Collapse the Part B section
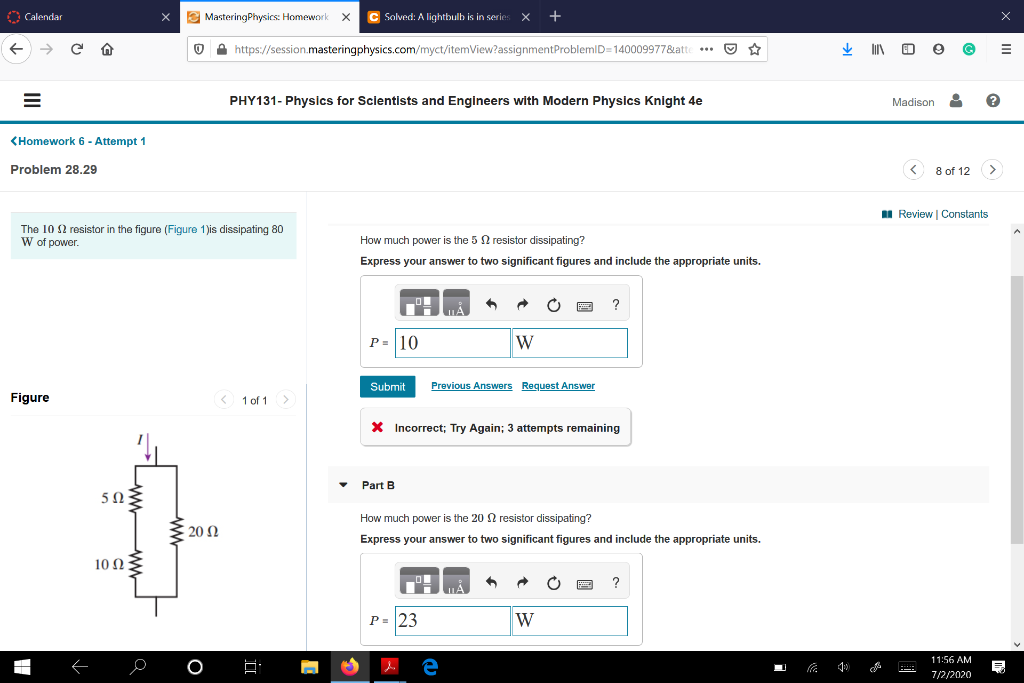Viewport: 1024px width, 683px height. click(345, 485)
